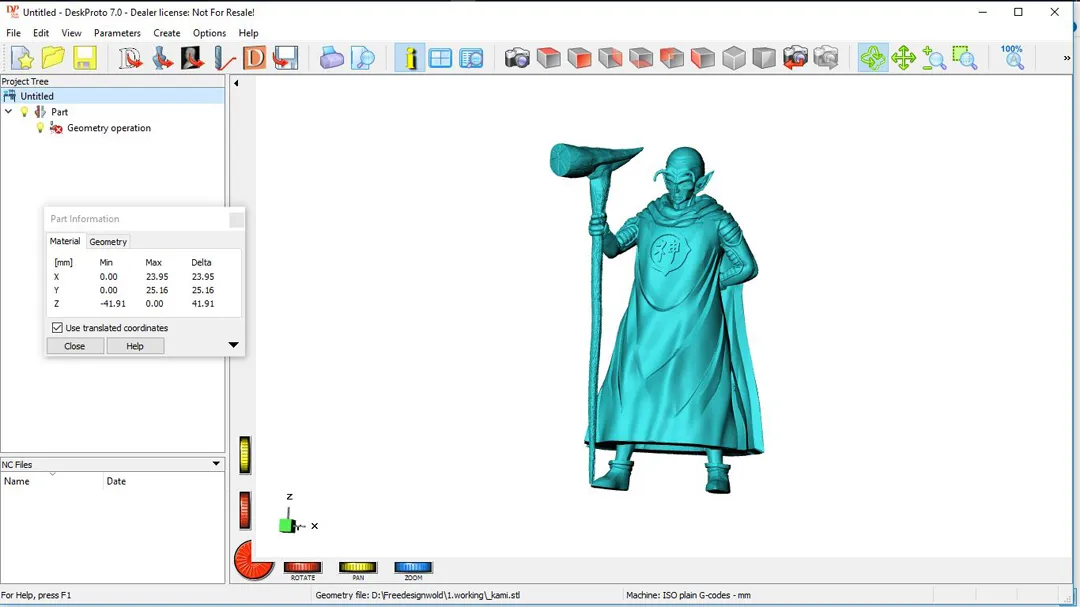Toggle Use translated coordinates checkbox
The image size is (1080, 607).
[x=57, y=328]
